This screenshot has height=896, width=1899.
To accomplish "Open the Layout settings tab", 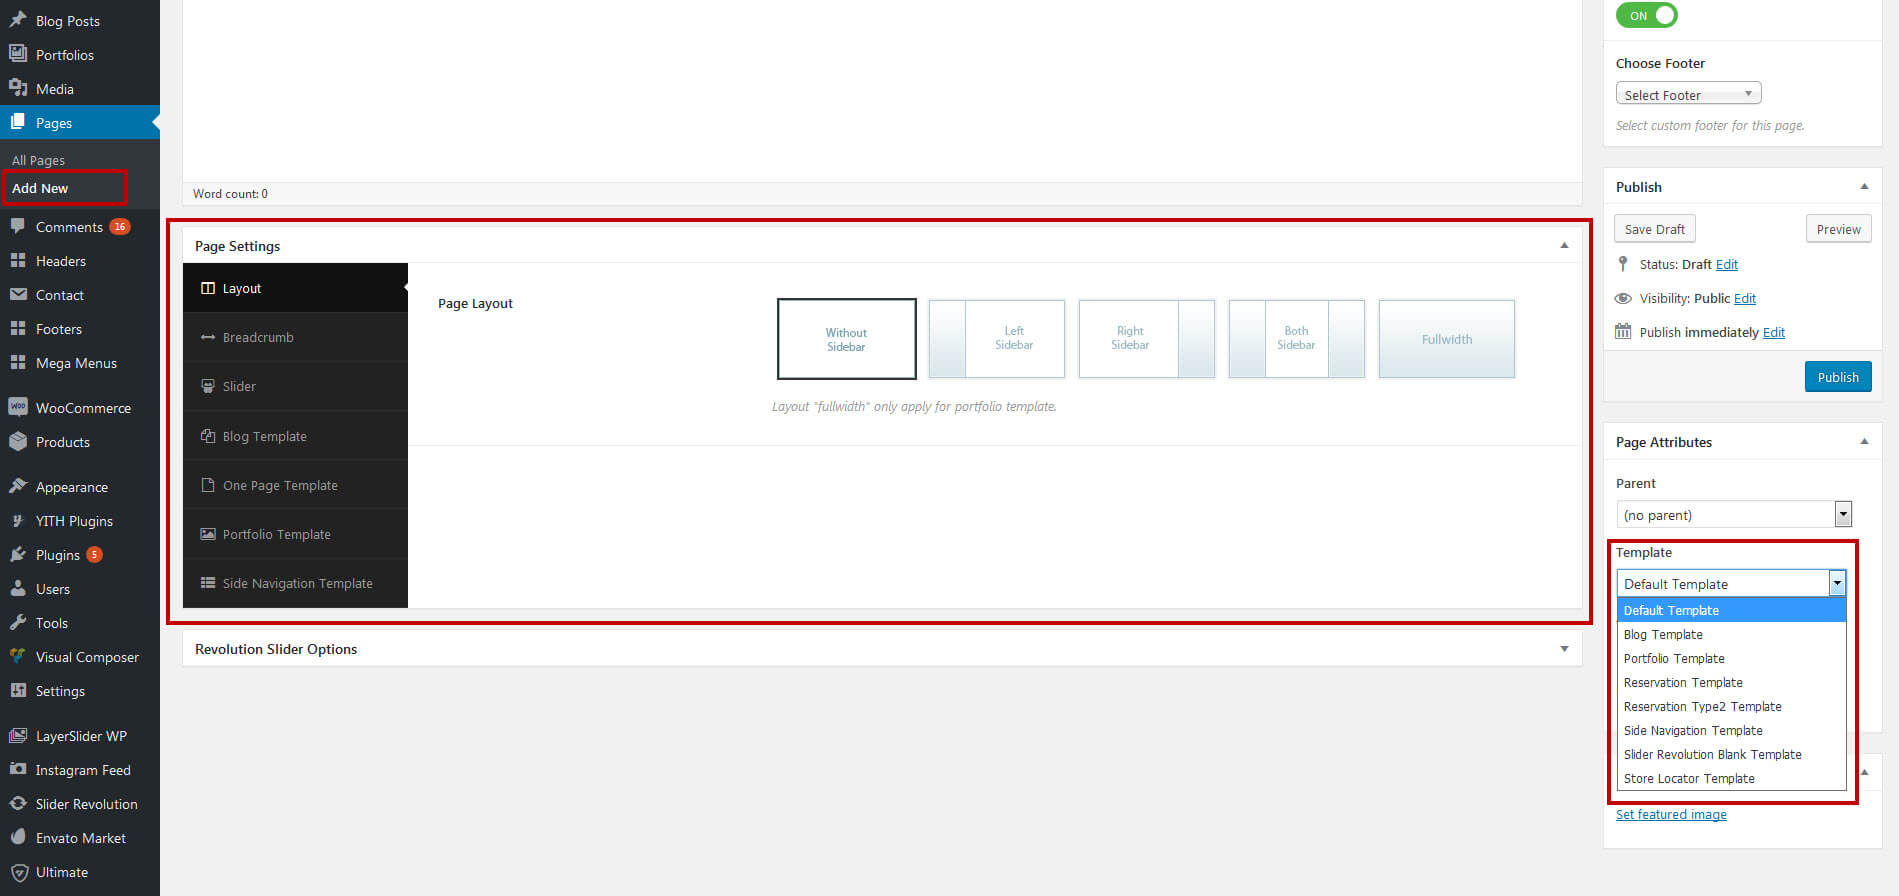I will 295,288.
